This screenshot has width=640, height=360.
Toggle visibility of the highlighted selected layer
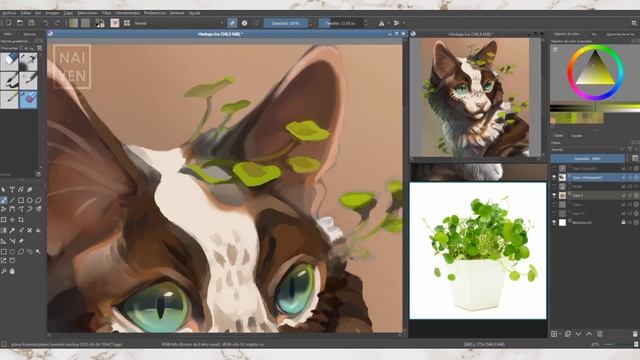tap(554, 178)
